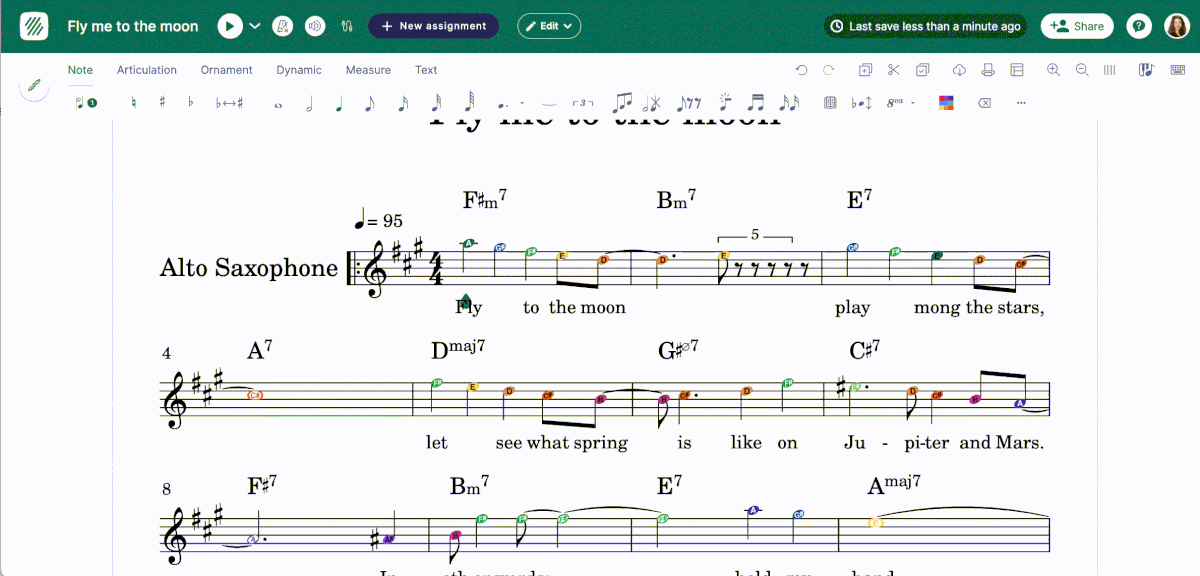The height and width of the screenshot is (576, 1200).
Task: Open the 8va octave dropdown
Action: pos(901,103)
